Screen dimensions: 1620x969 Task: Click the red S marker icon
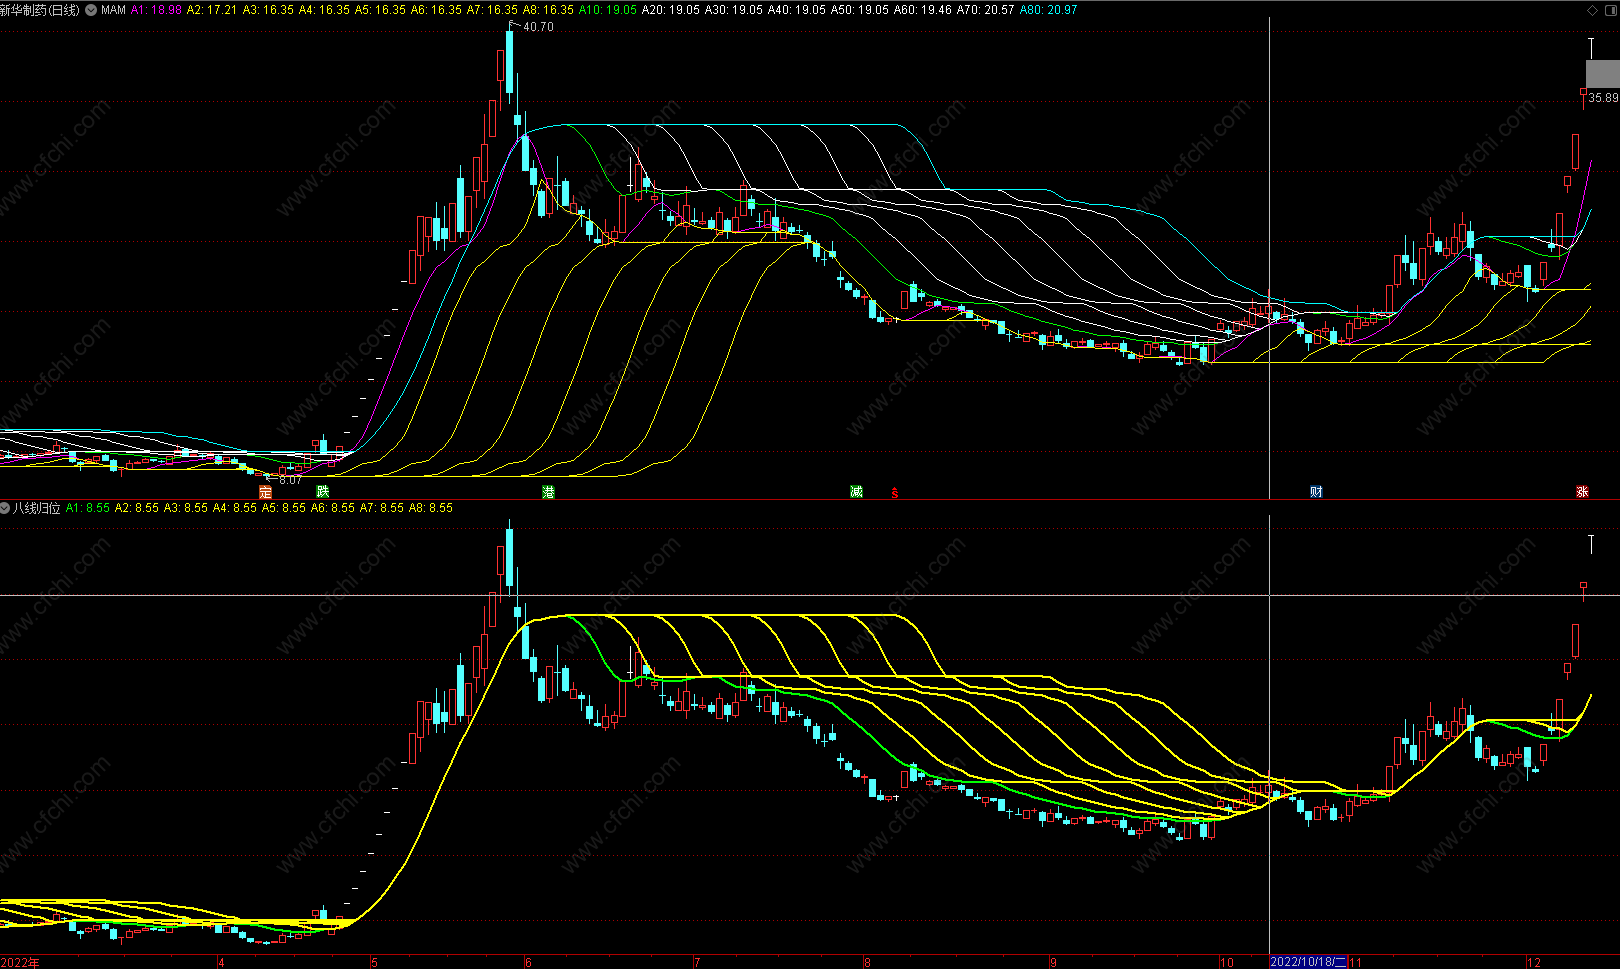click(x=894, y=493)
